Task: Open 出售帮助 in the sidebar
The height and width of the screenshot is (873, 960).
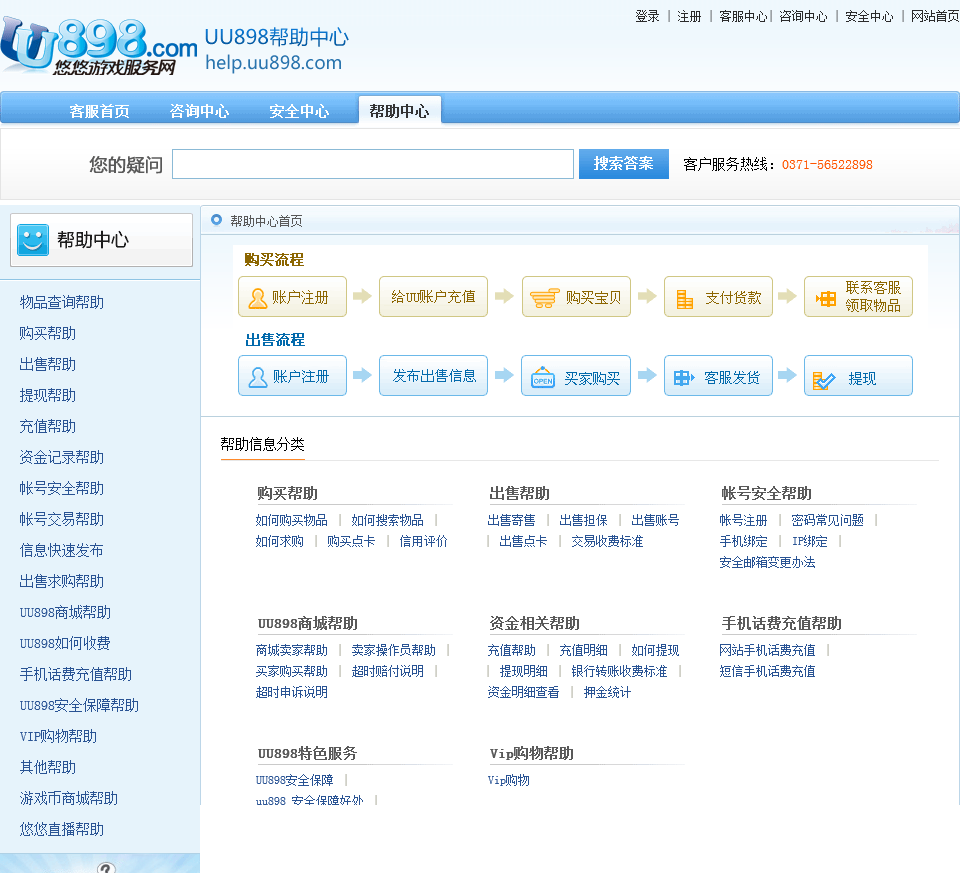Action: (48, 364)
